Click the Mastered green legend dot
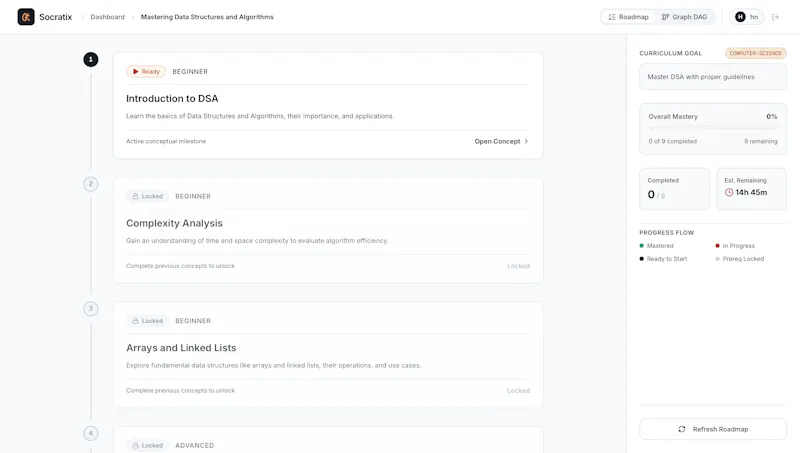This screenshot has width=800, height=453. click(641, 246)
